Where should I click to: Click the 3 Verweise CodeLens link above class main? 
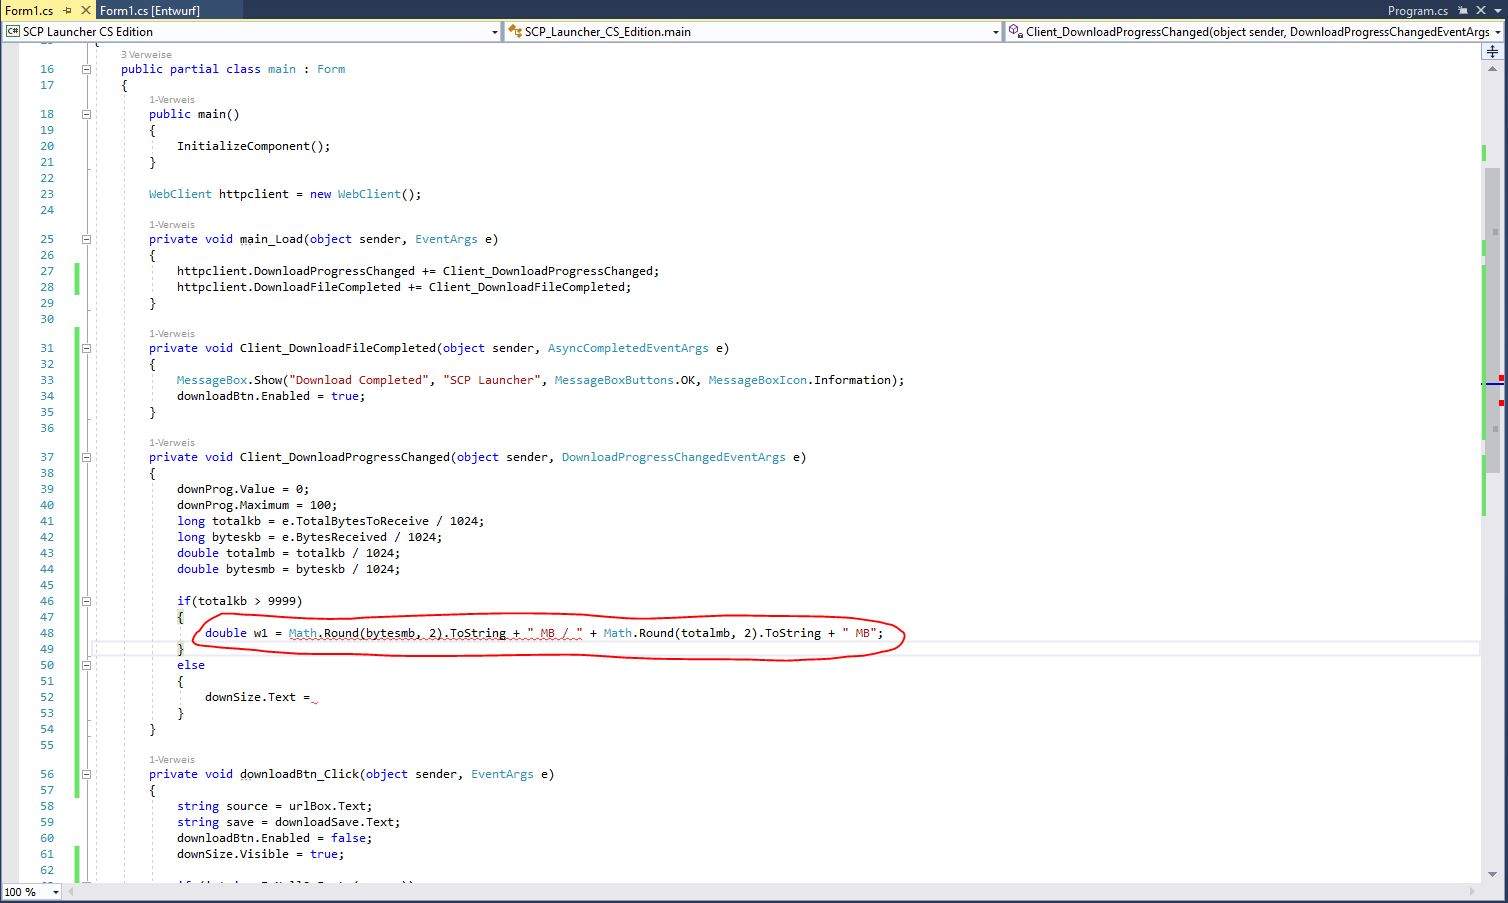point(146,54)
